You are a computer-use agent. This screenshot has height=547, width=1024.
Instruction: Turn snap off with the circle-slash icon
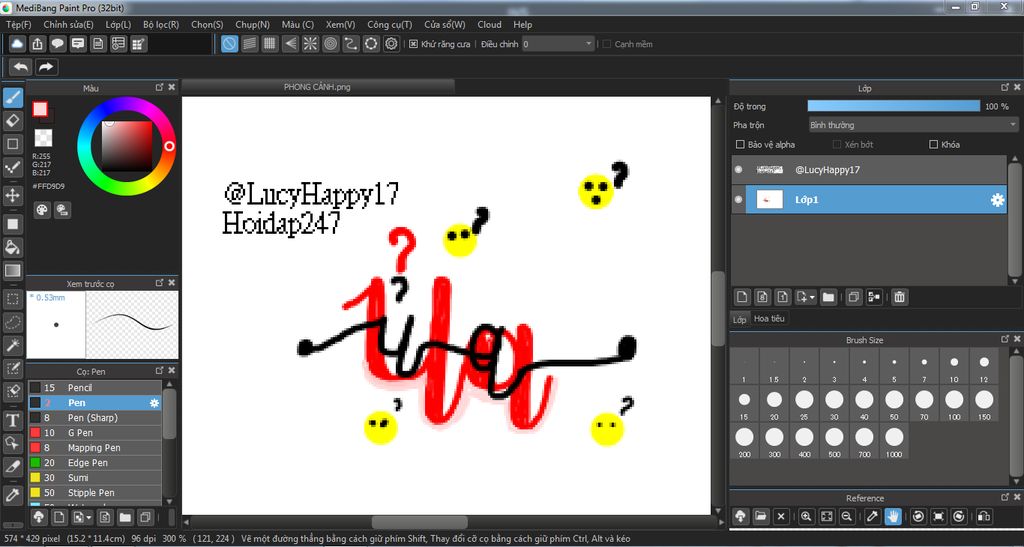(229, 44)
